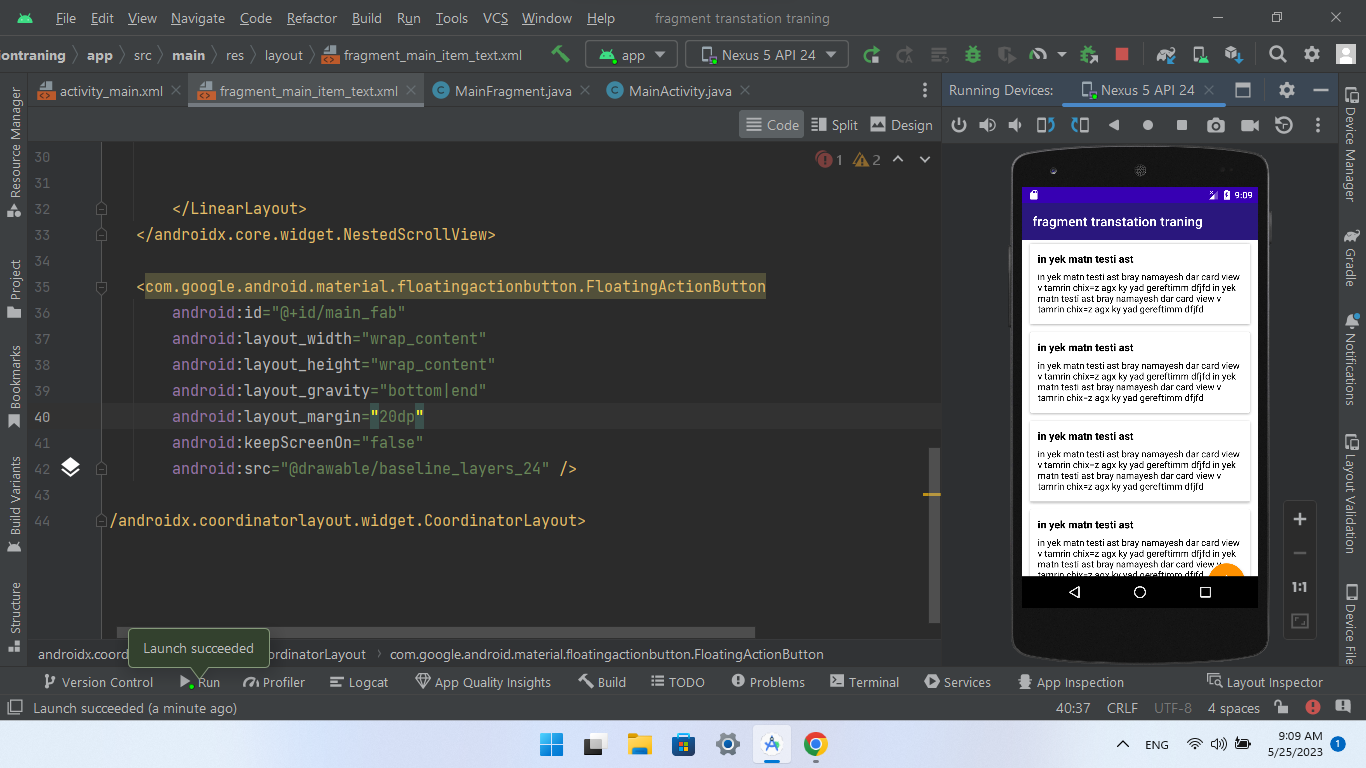Hide the Running Devices panel
The width and height of the screenshot is (1366, 768).
tap(1321, 90)
